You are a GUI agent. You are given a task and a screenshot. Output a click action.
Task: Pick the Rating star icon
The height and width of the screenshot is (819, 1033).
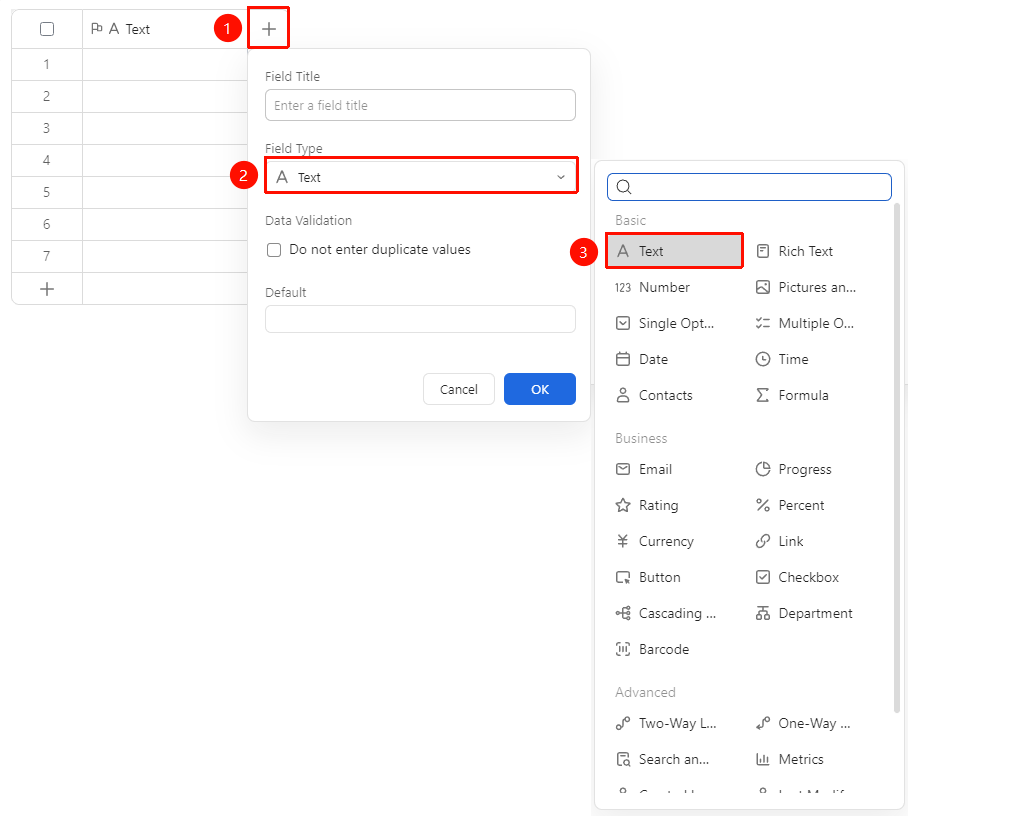623,505
